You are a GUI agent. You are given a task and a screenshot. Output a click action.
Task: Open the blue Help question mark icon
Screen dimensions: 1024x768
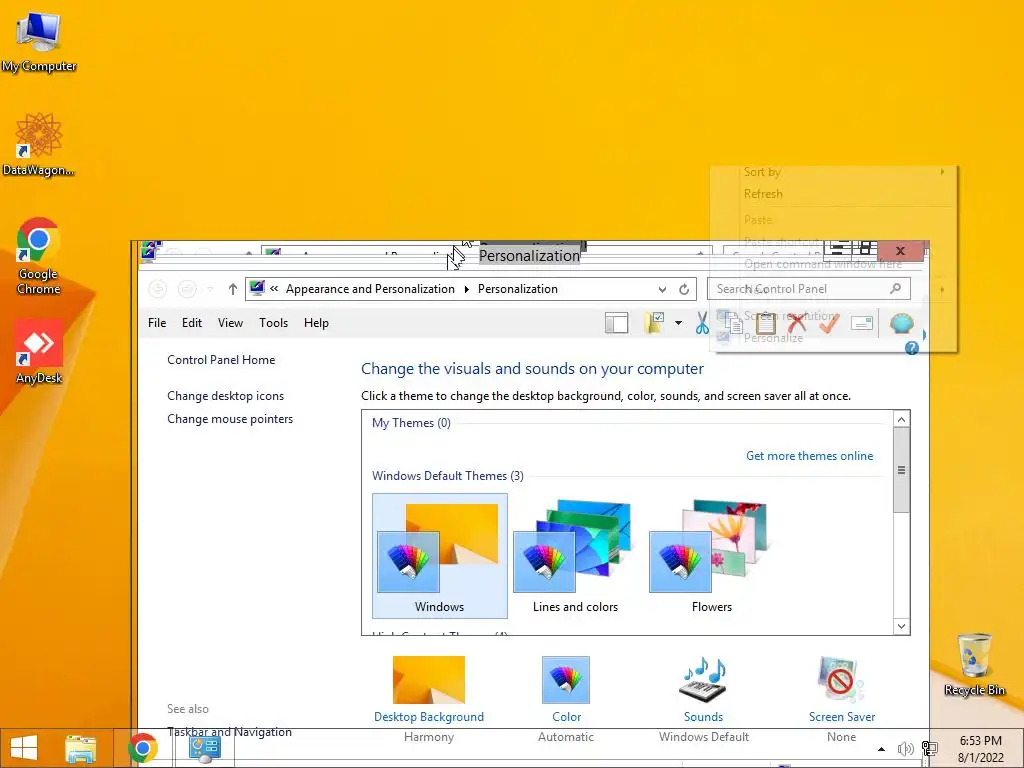912,349
